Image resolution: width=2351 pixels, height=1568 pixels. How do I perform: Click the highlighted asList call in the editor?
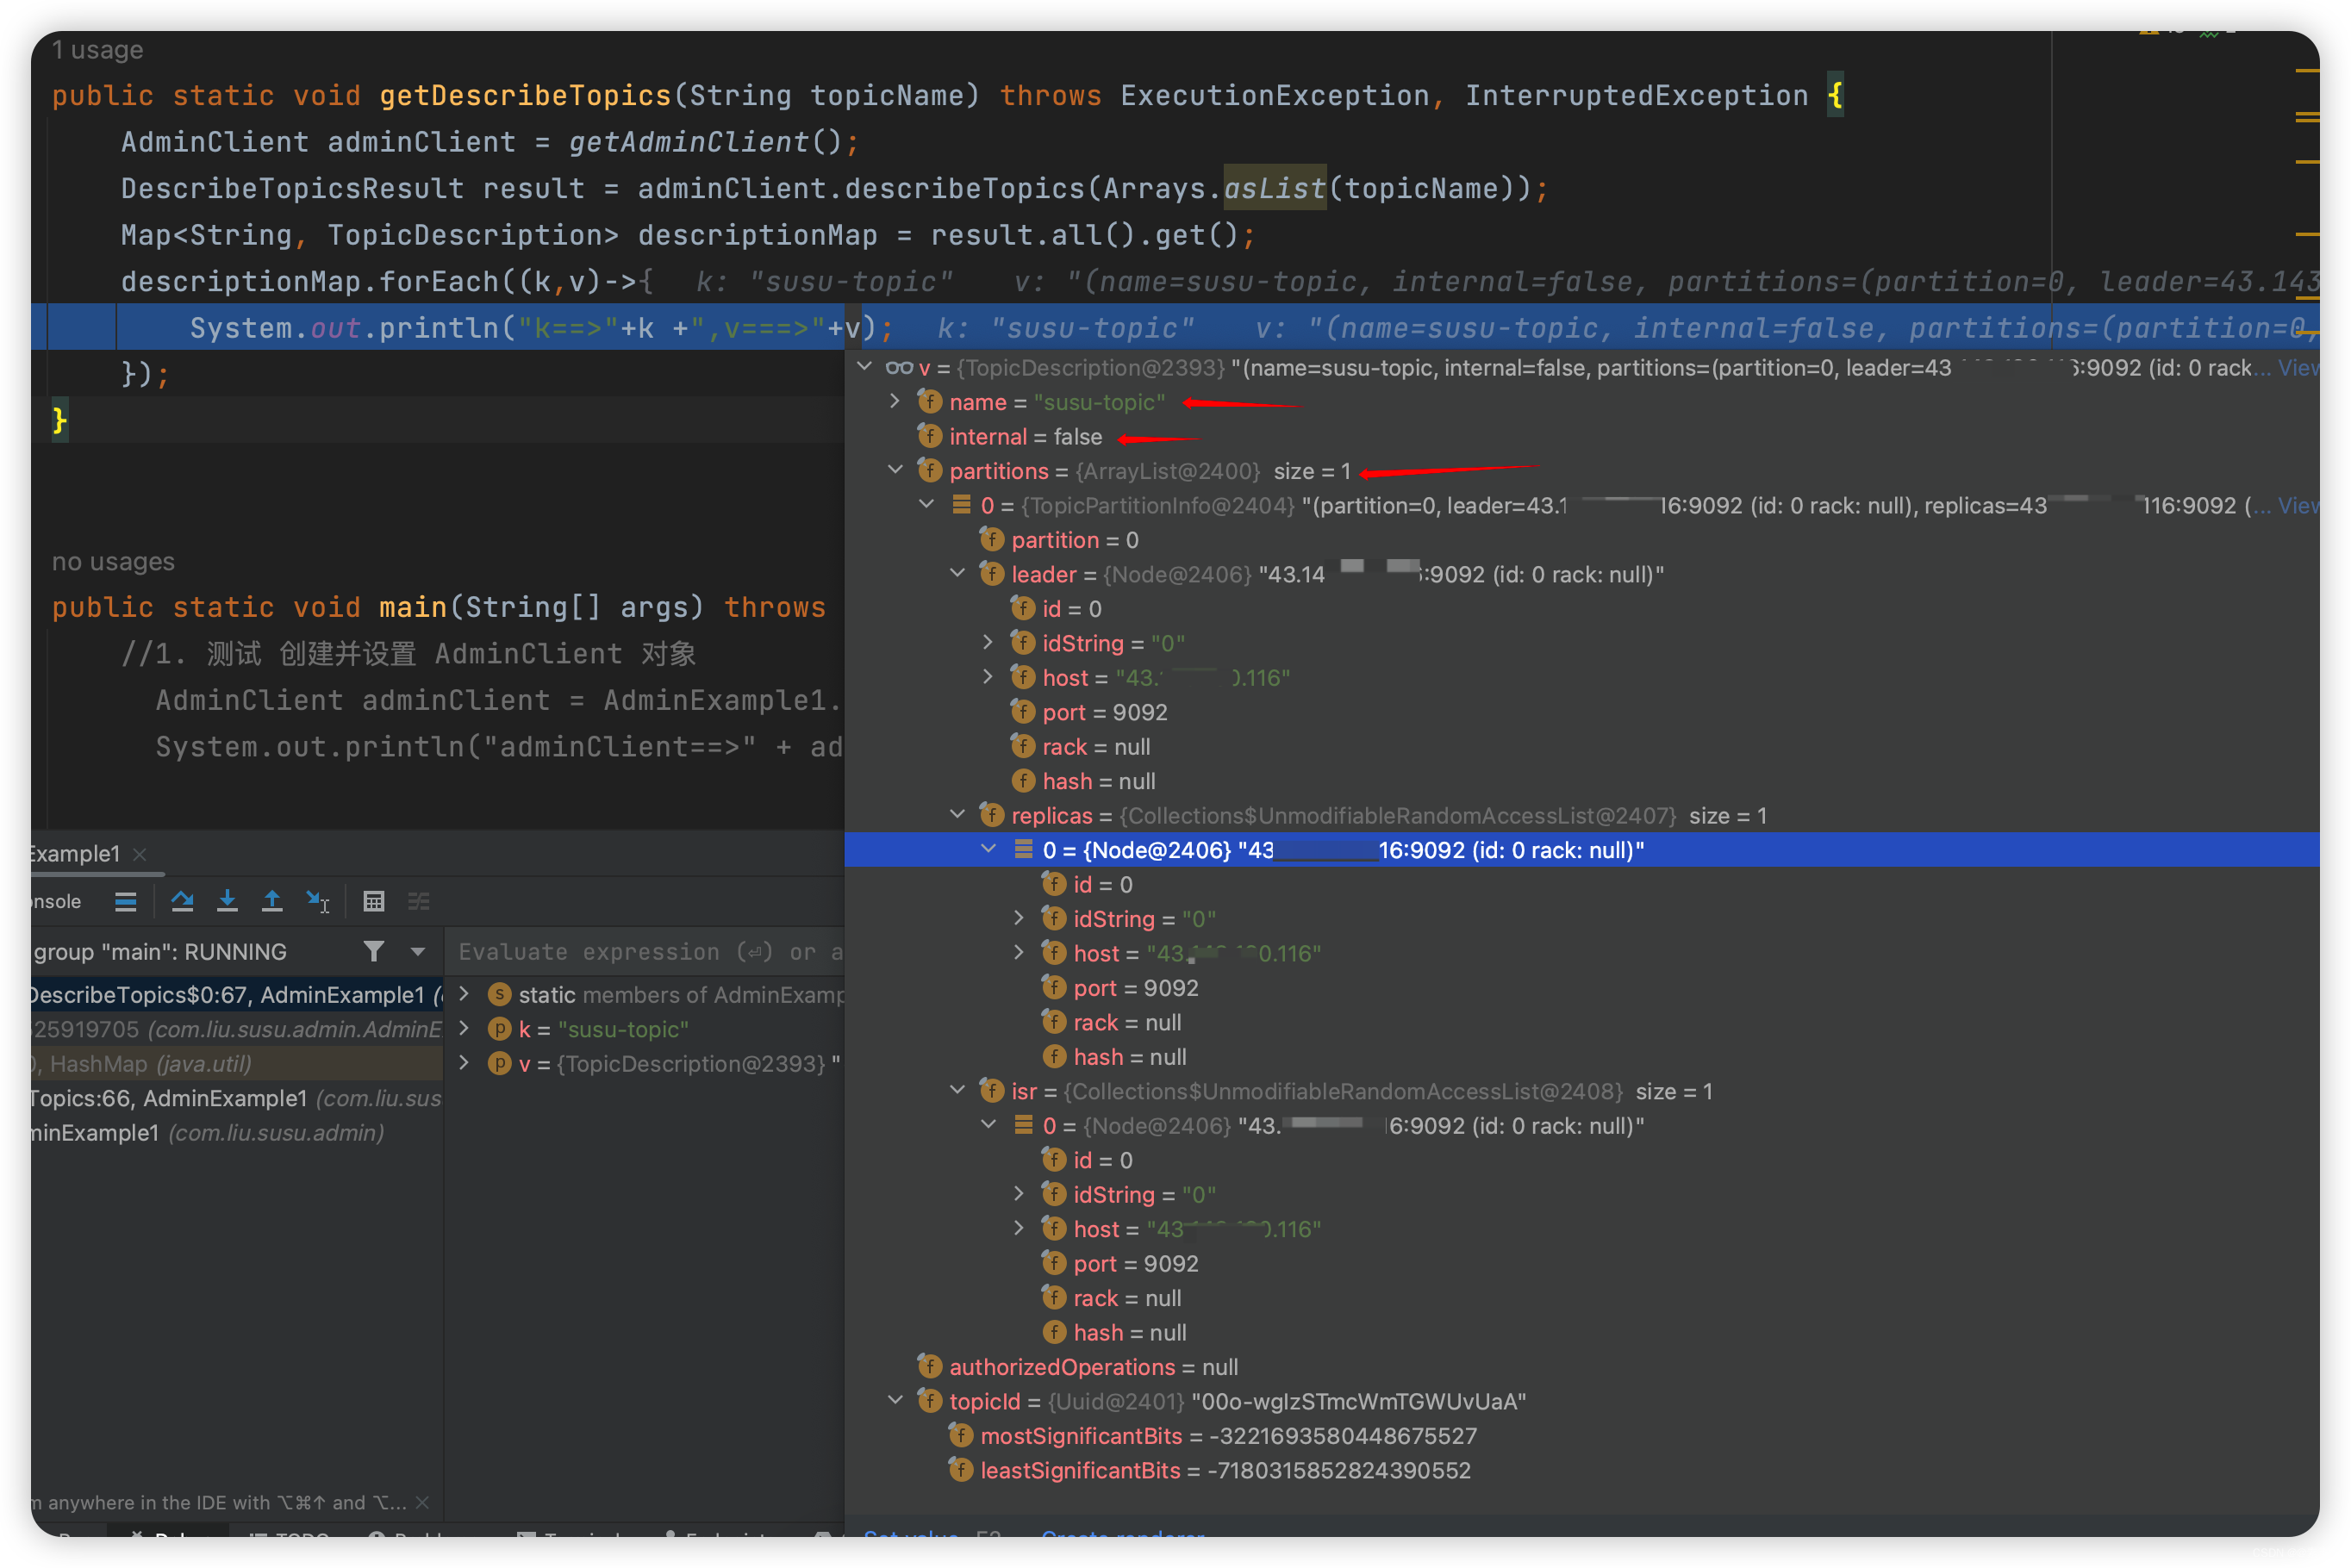(x=1275, y=188)
